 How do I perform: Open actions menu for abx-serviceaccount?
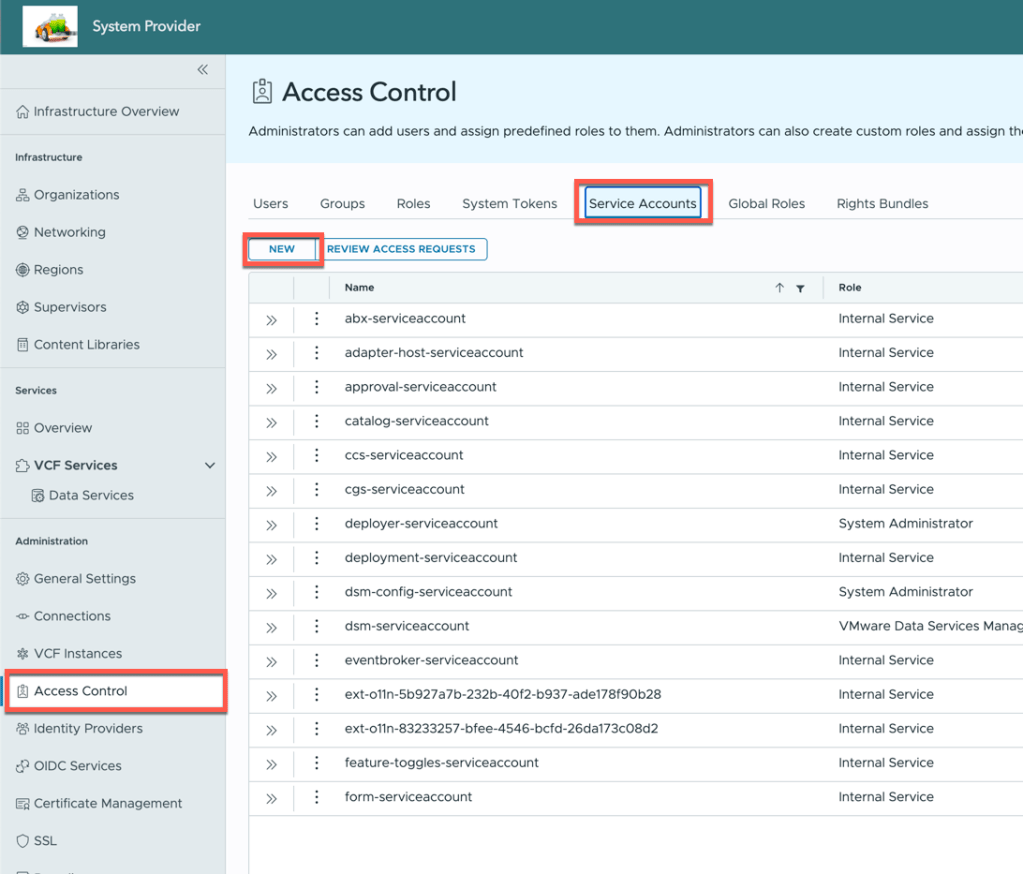point(316,319)
